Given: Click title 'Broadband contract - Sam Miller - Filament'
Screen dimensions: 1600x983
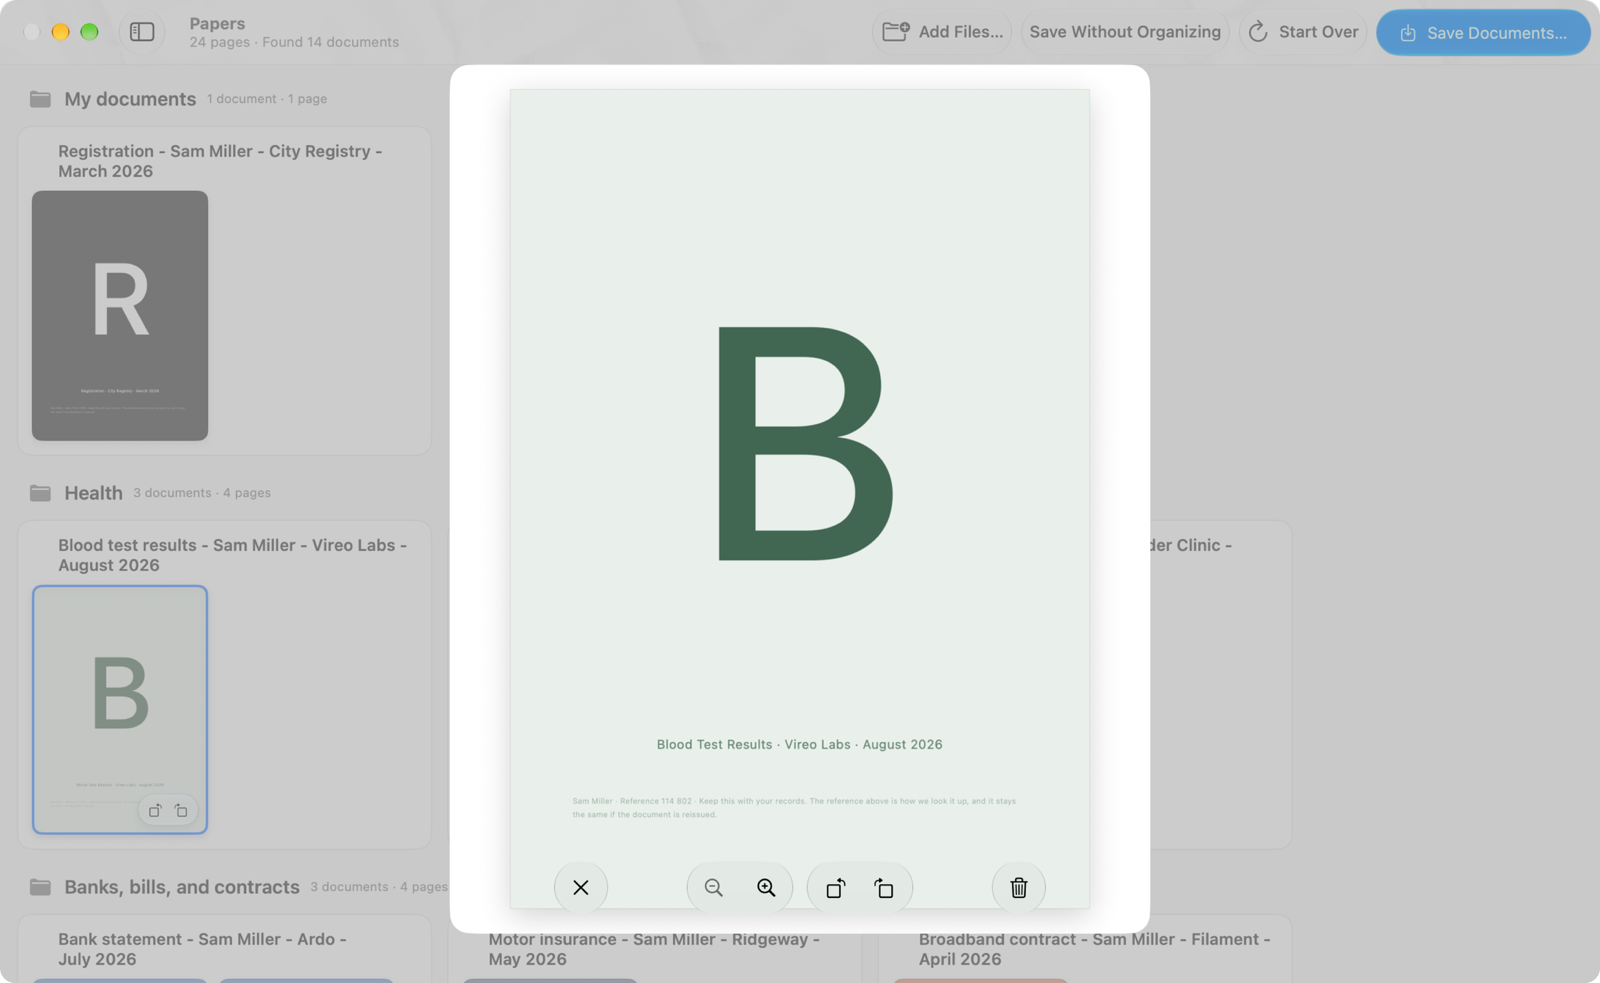Looking at the screenshot, I should pos(1094,949).
